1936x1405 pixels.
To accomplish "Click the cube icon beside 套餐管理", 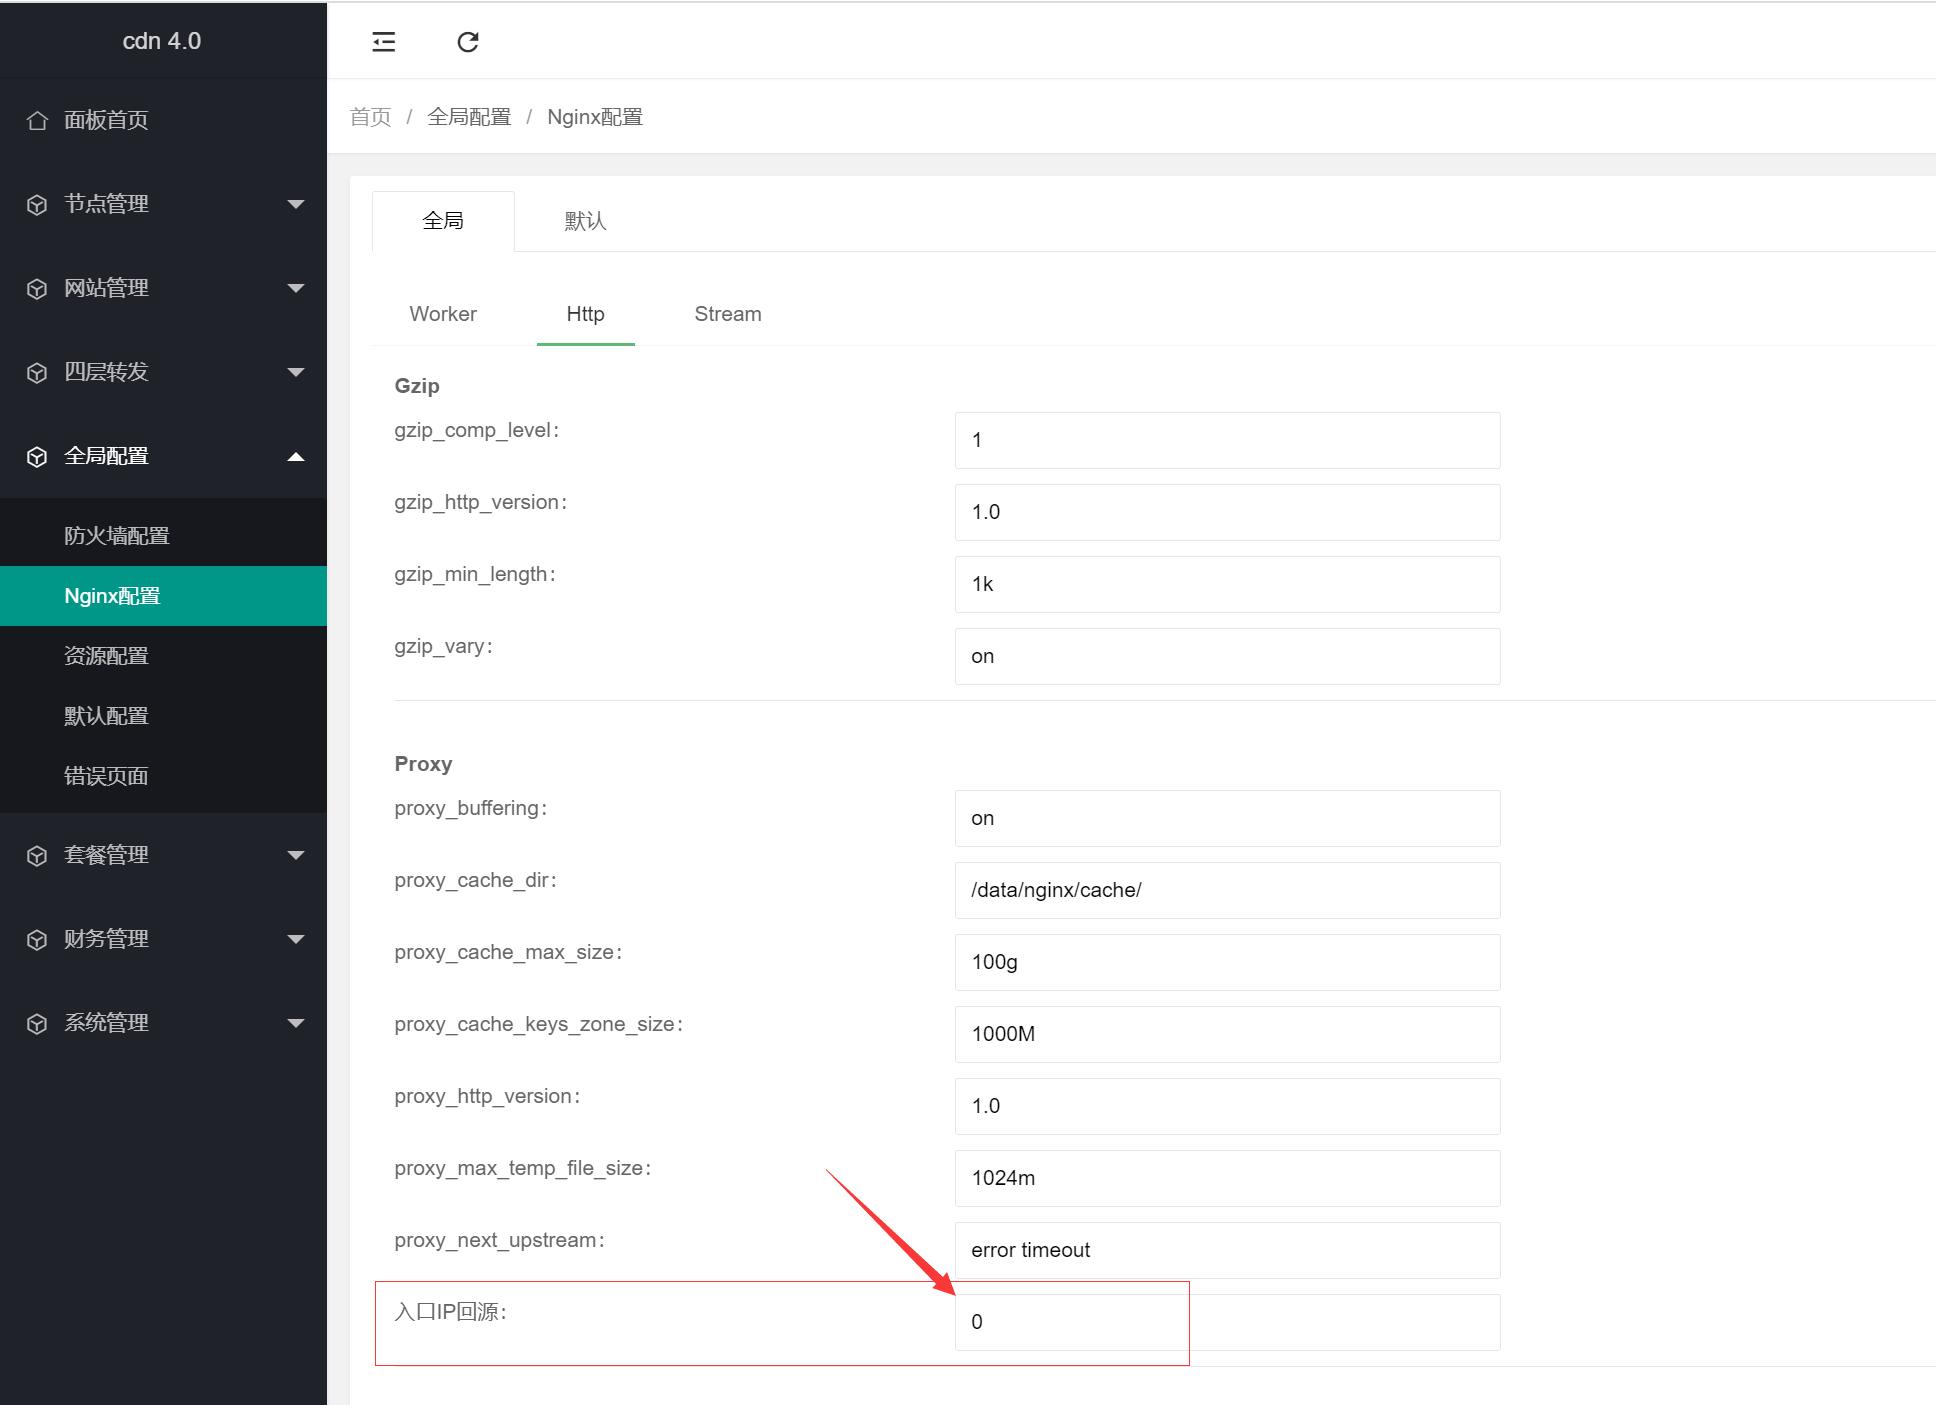I will (x=37, y=855).
